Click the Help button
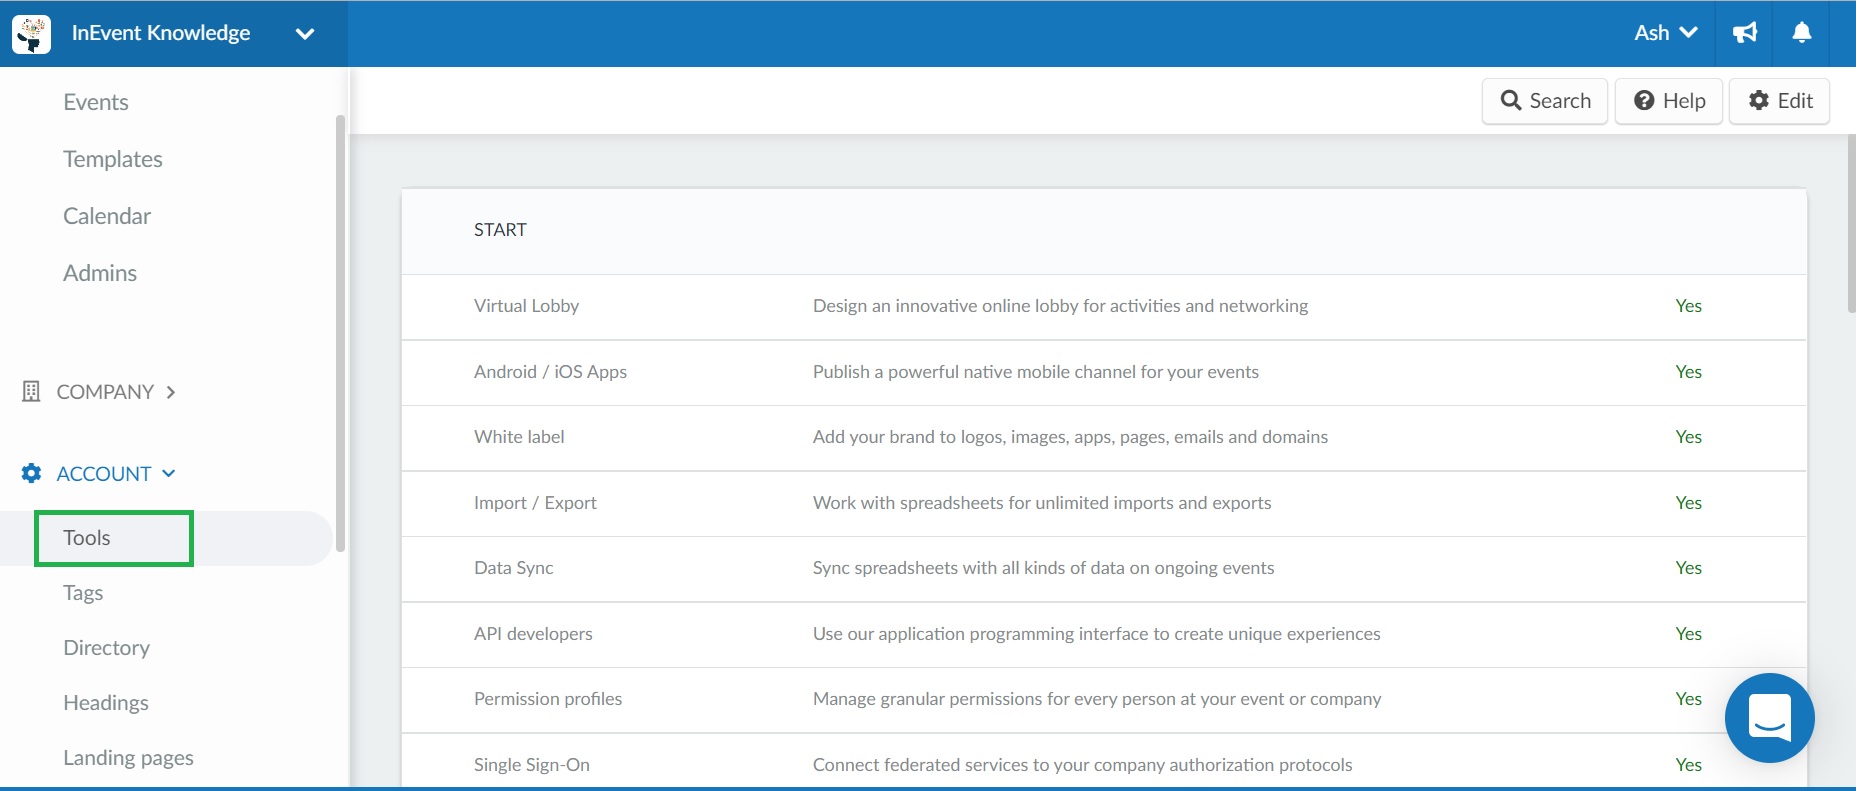 tap(1669, 101)
